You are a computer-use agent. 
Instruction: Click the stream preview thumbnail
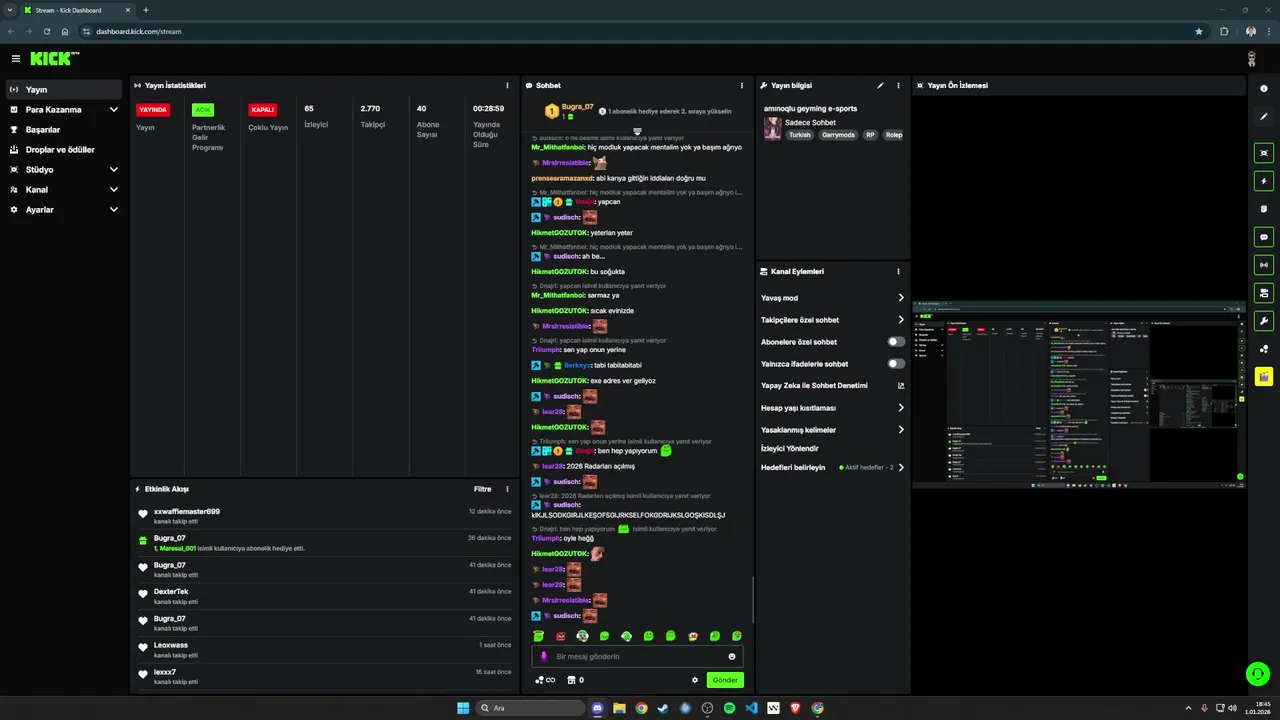tap(1079, 394)
